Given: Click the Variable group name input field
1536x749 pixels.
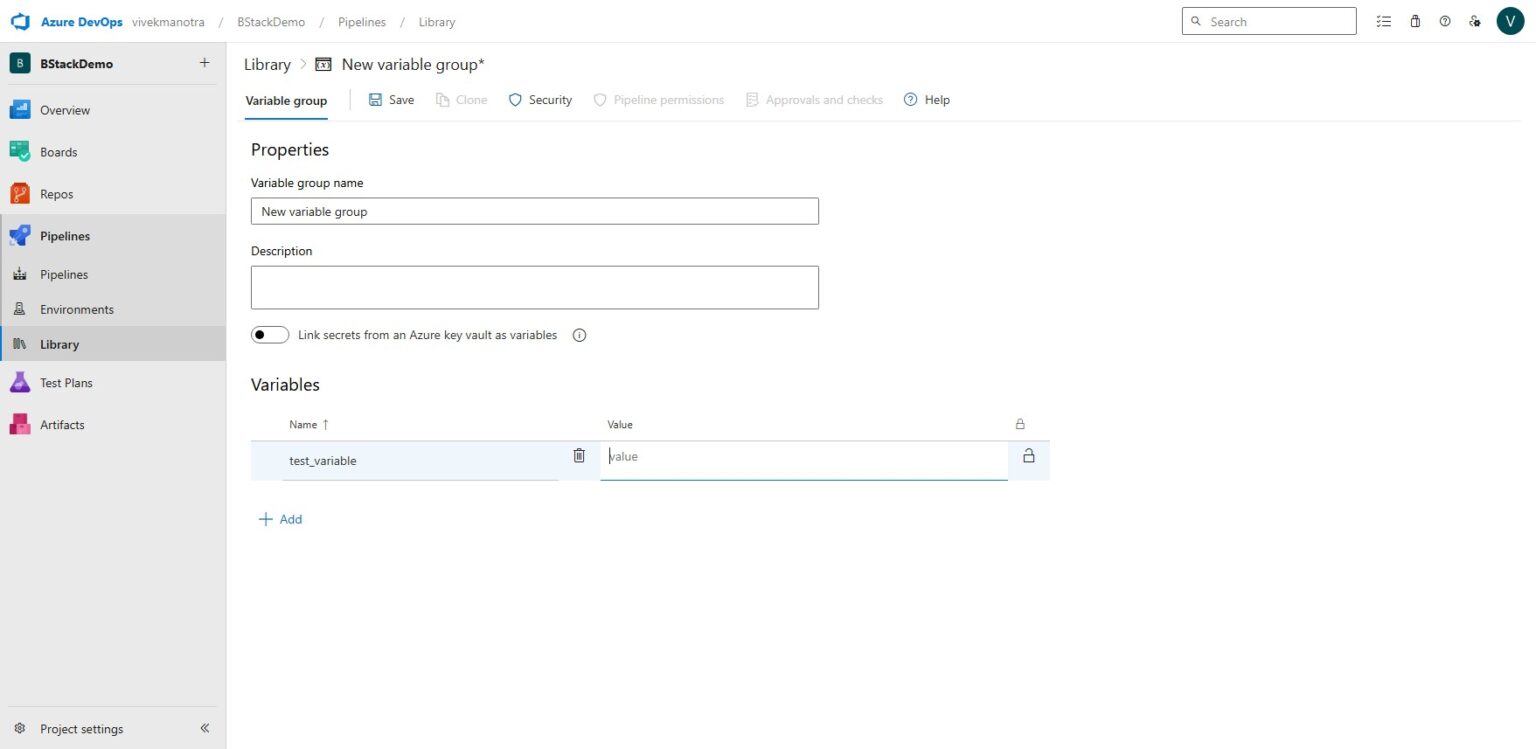Looking at the screenshot, I should 534,211.
